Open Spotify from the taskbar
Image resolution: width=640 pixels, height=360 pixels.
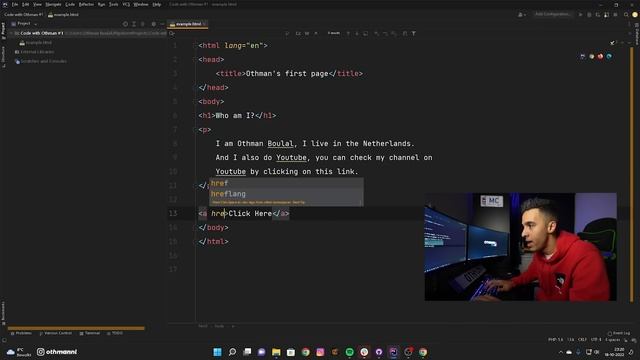point(349,352)
